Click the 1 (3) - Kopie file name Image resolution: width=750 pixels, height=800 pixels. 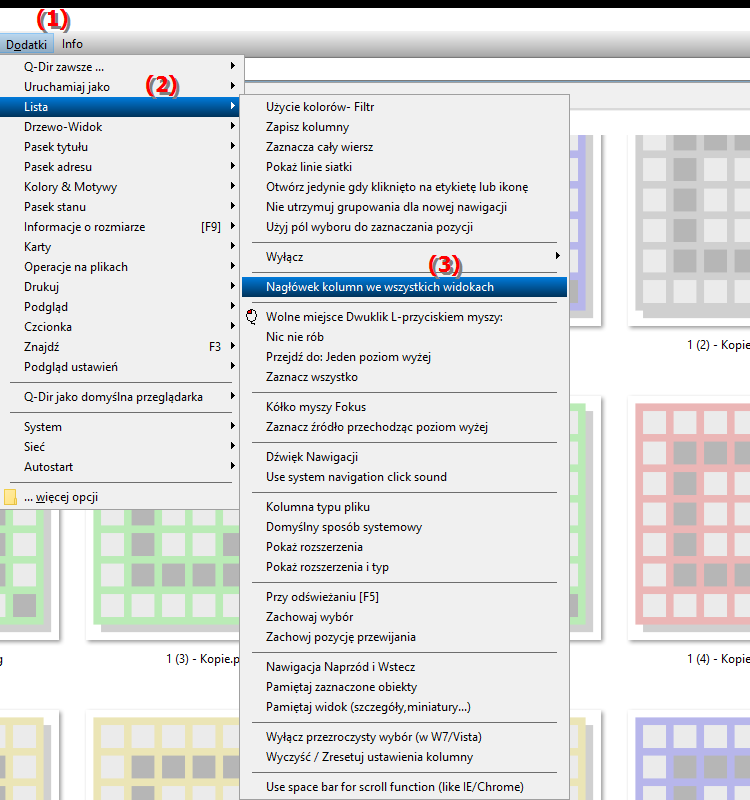[x=203, y=659]
